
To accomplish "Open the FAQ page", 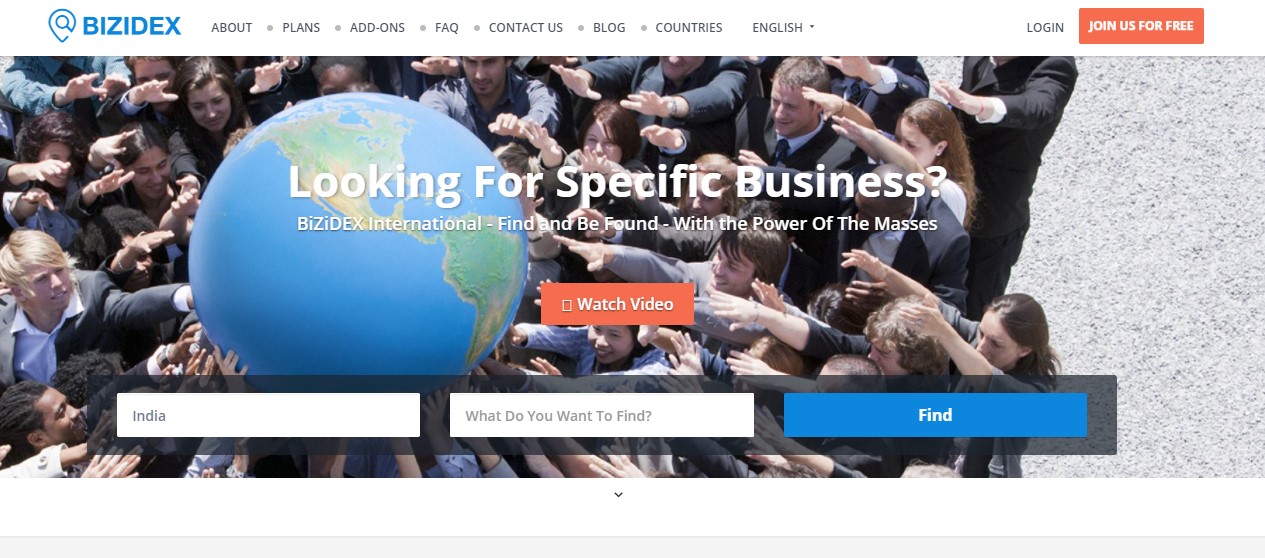I will click(447, 28).
